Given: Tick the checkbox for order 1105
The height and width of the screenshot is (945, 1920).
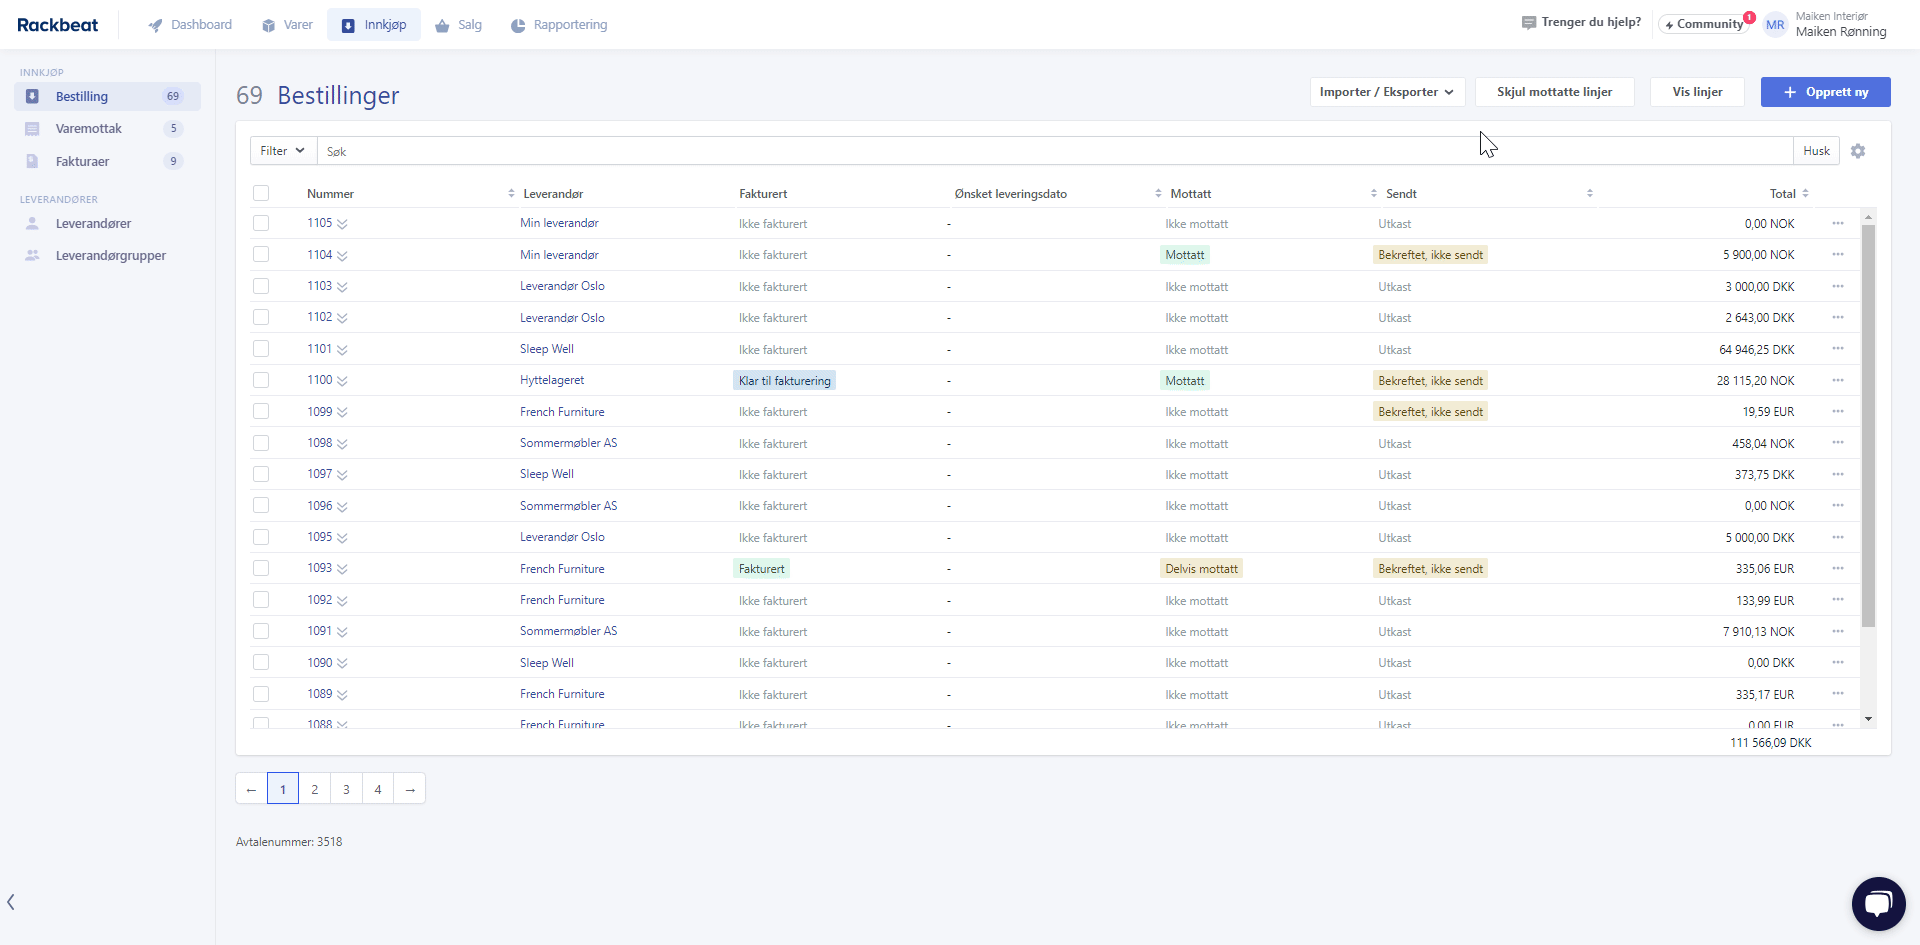Looking at the screenshot, I should [x=261, y=223].
